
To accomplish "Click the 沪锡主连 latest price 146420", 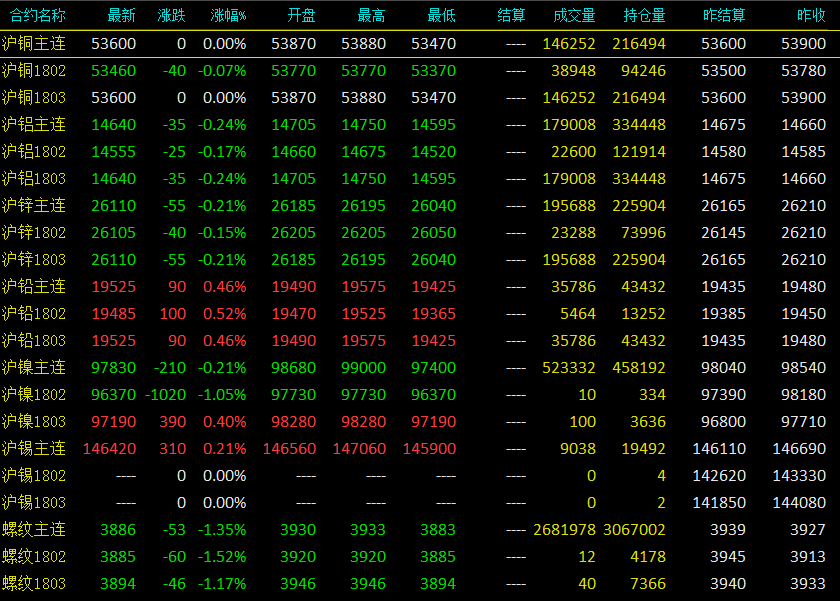I will [109, 448].
